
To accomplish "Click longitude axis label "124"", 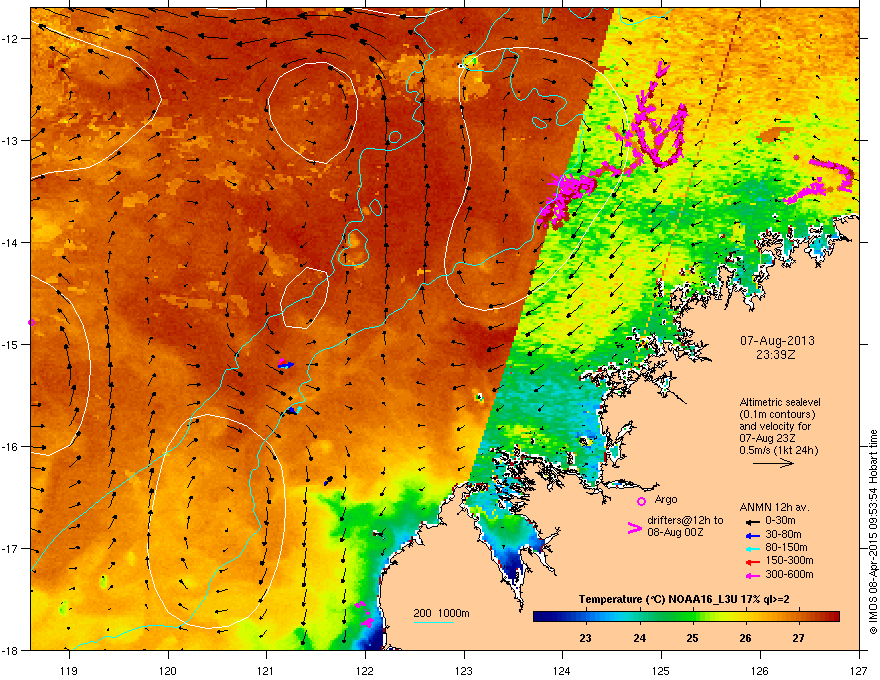I will click(562, 671).
